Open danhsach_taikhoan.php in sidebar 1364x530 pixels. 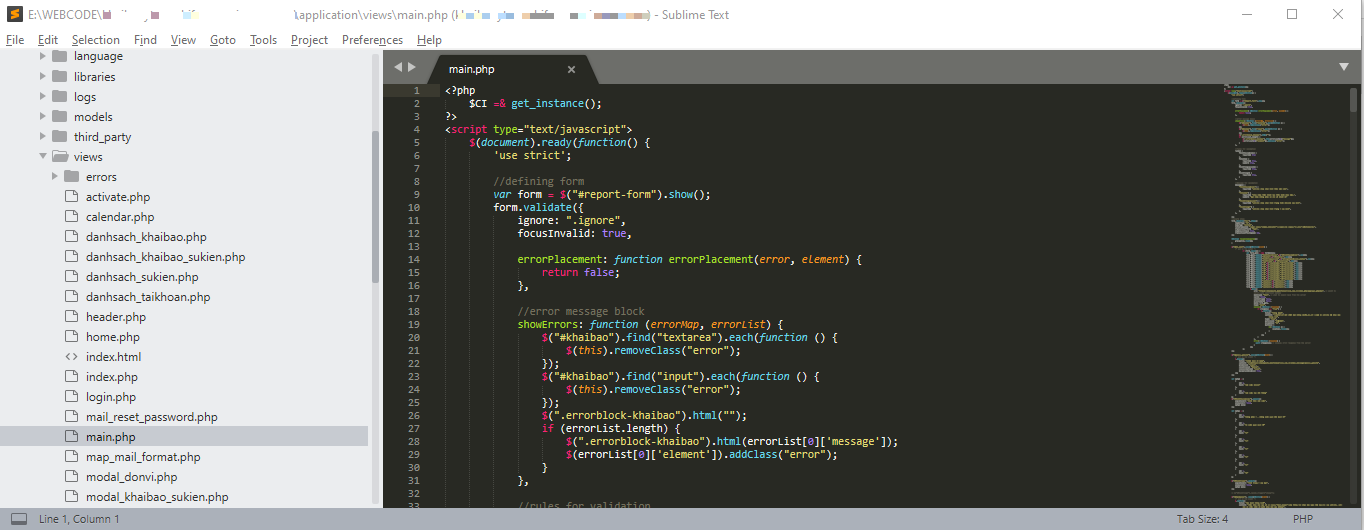coord(148,297)
